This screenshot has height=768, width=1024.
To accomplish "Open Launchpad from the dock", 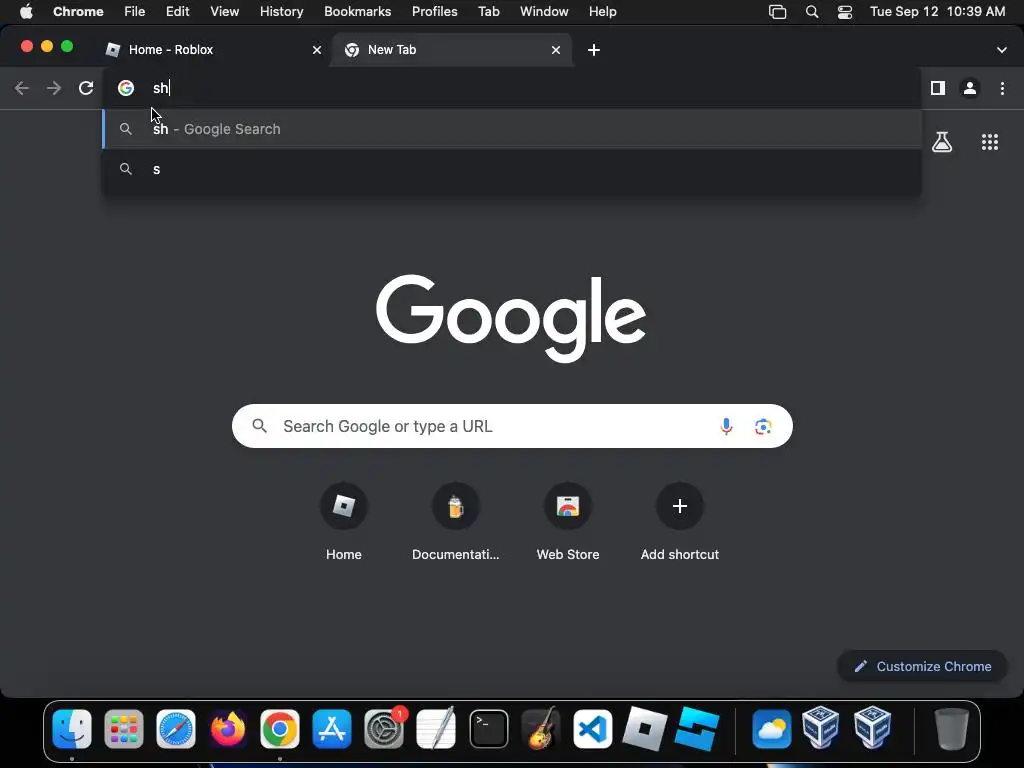I will 123,729.
